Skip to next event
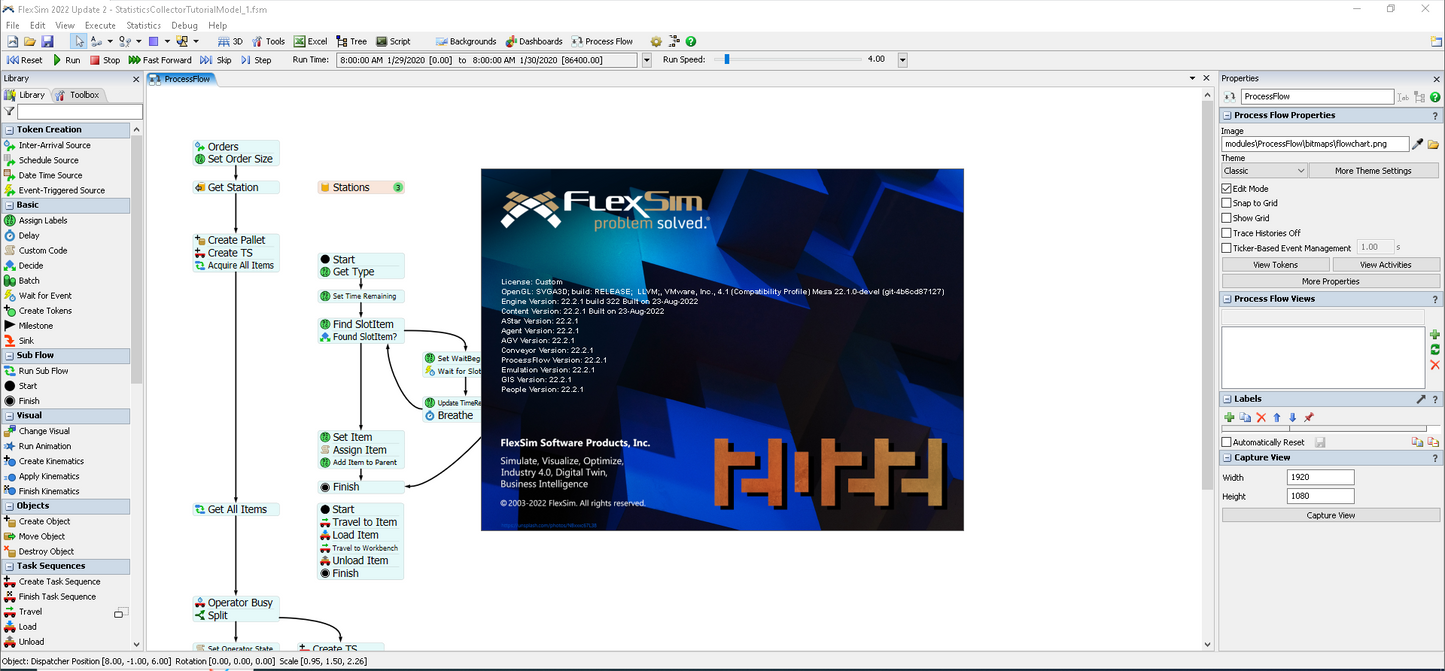Image resolution: width=1445 pixels, height=671 pixels. [216, 60]
